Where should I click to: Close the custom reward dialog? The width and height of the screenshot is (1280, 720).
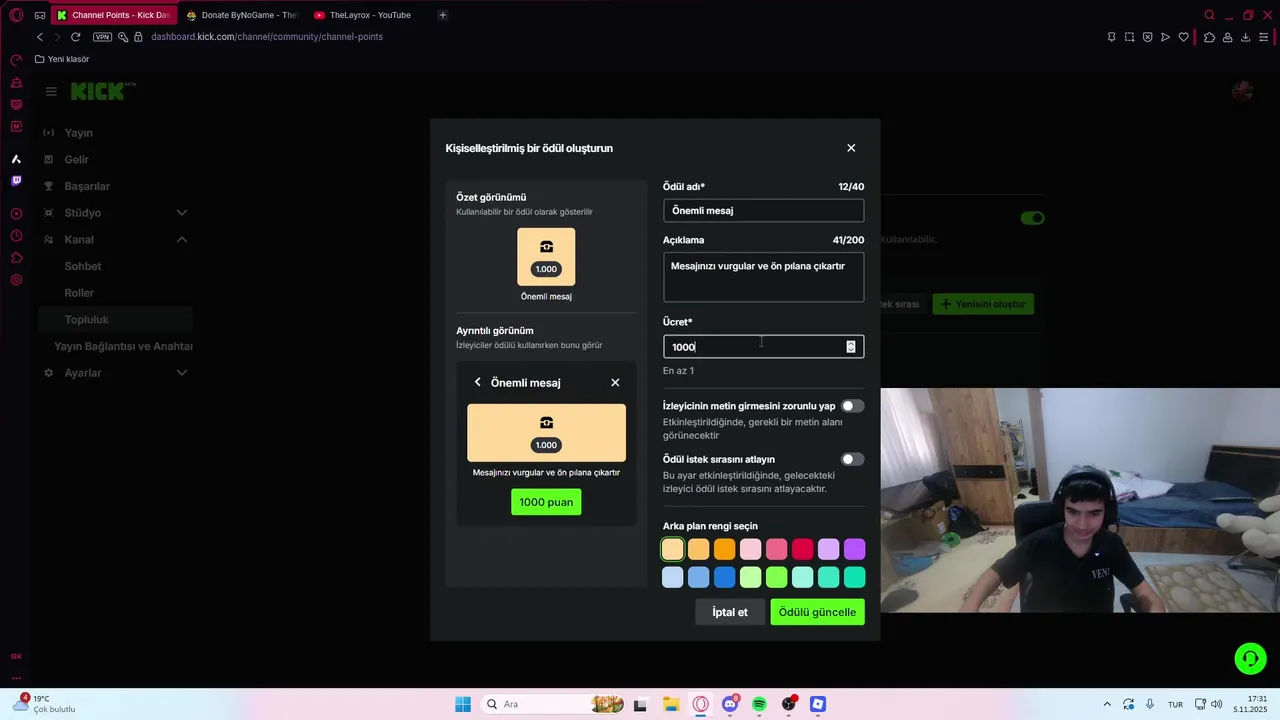tap(851, 148)
